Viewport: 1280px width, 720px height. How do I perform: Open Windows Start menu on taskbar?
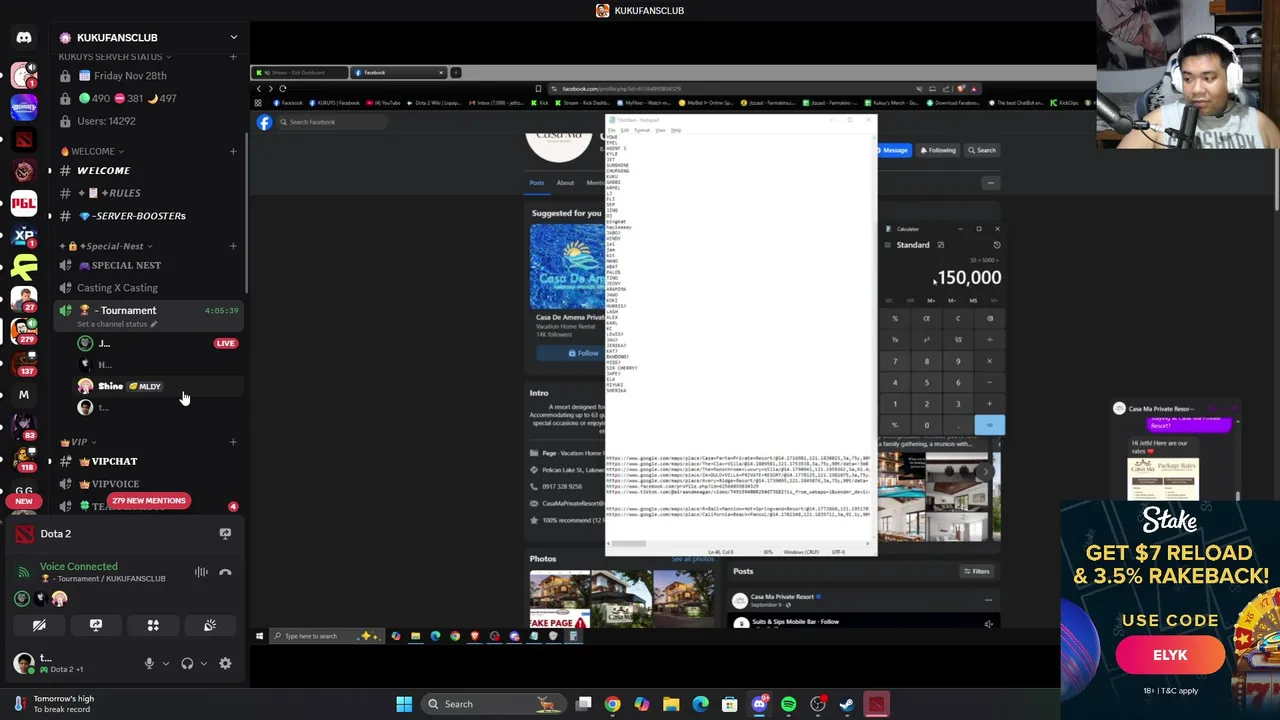[x=404, y=704]
